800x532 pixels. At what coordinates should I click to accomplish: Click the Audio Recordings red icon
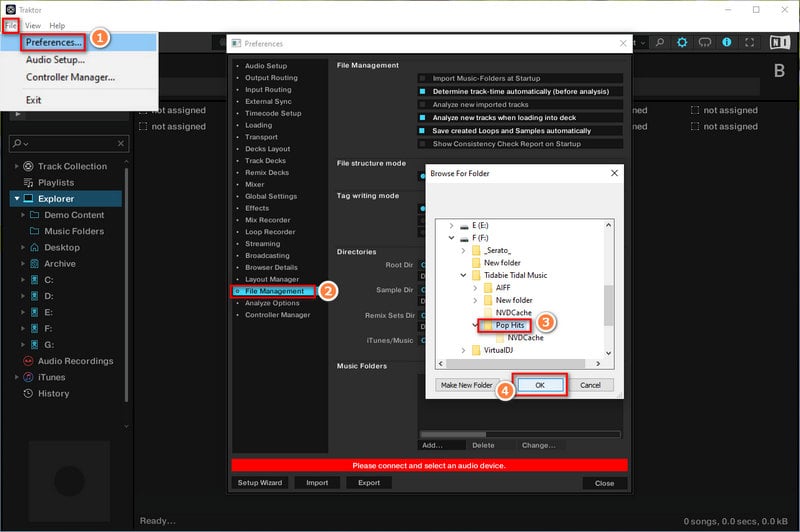tap(29, 361)
